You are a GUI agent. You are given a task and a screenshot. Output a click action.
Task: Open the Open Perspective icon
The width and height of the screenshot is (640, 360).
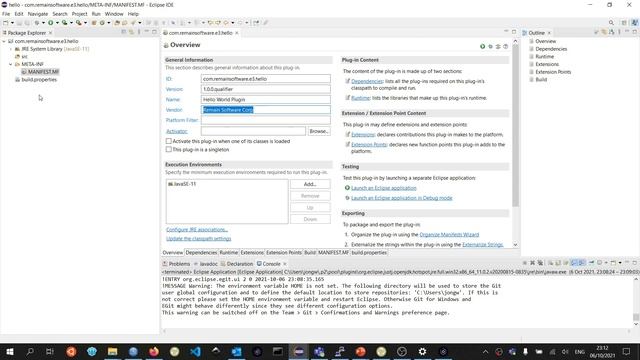624,23
